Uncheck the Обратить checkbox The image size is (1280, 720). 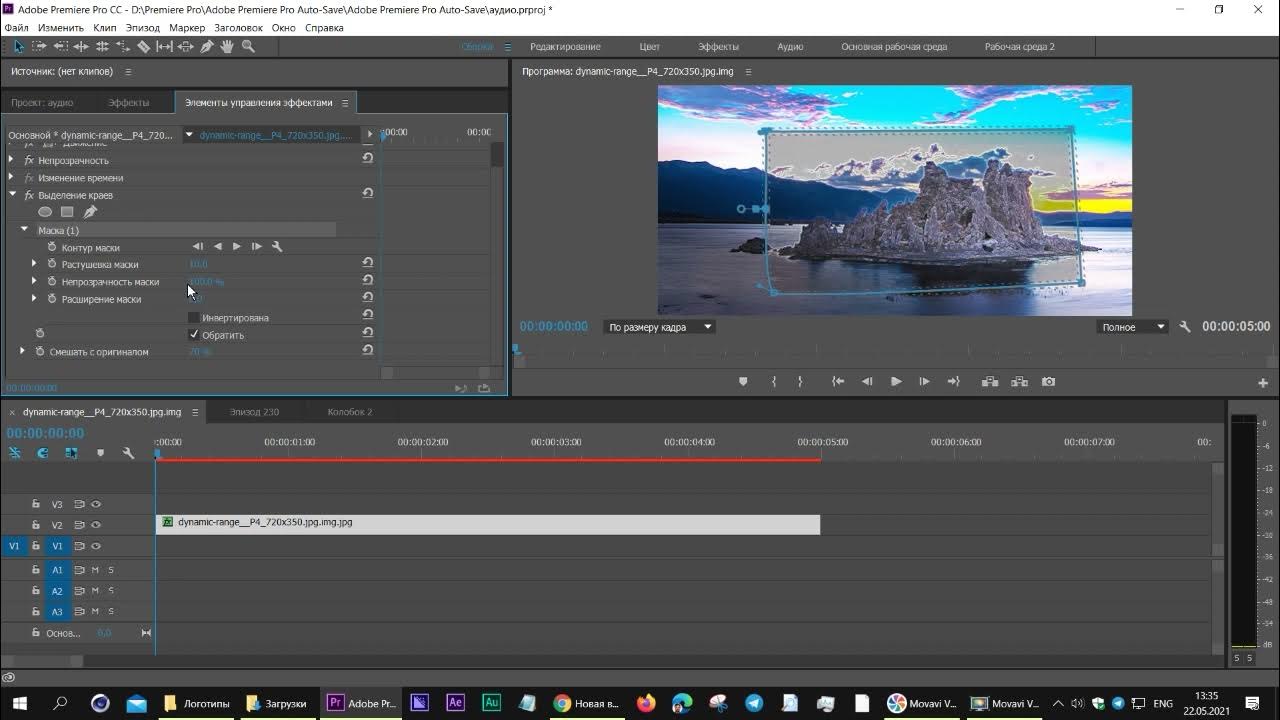[x=194, y=335]
